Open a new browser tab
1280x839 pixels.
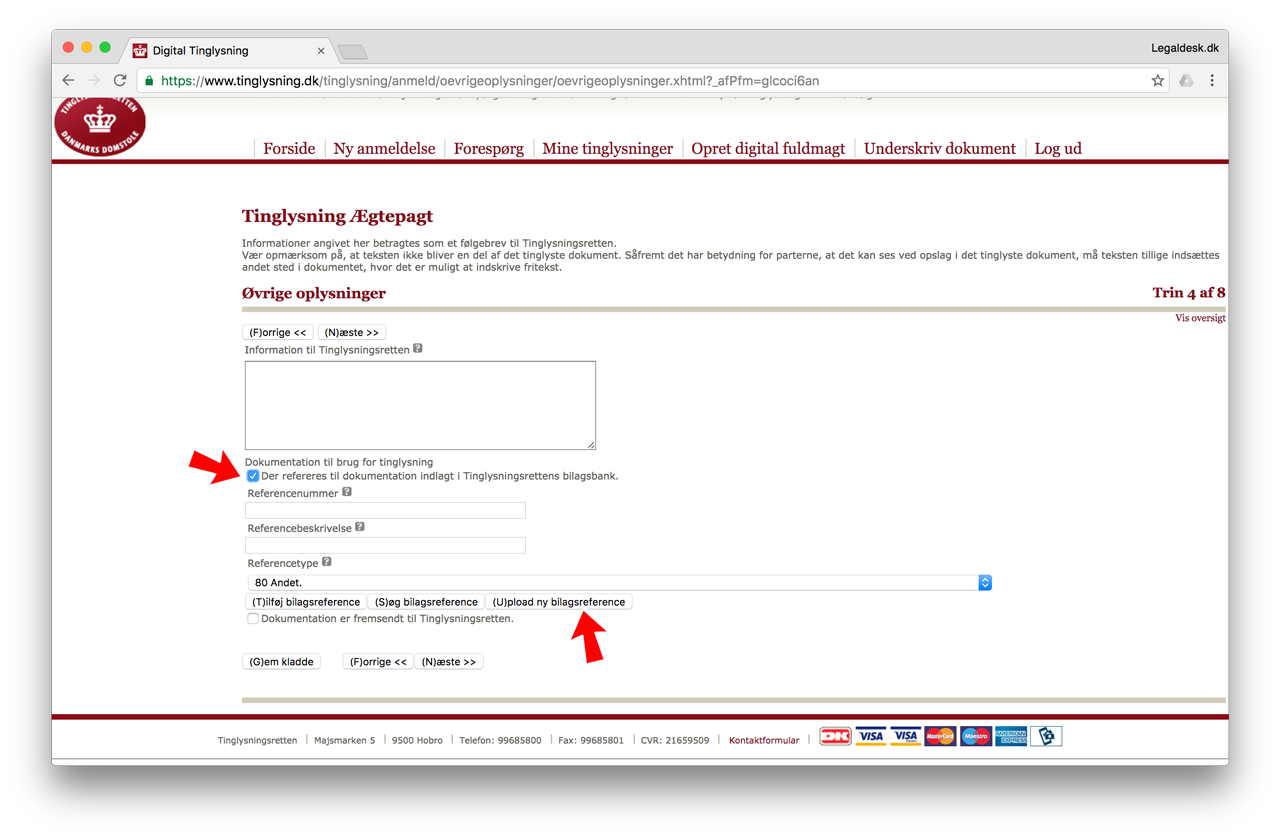coord(353,52)
